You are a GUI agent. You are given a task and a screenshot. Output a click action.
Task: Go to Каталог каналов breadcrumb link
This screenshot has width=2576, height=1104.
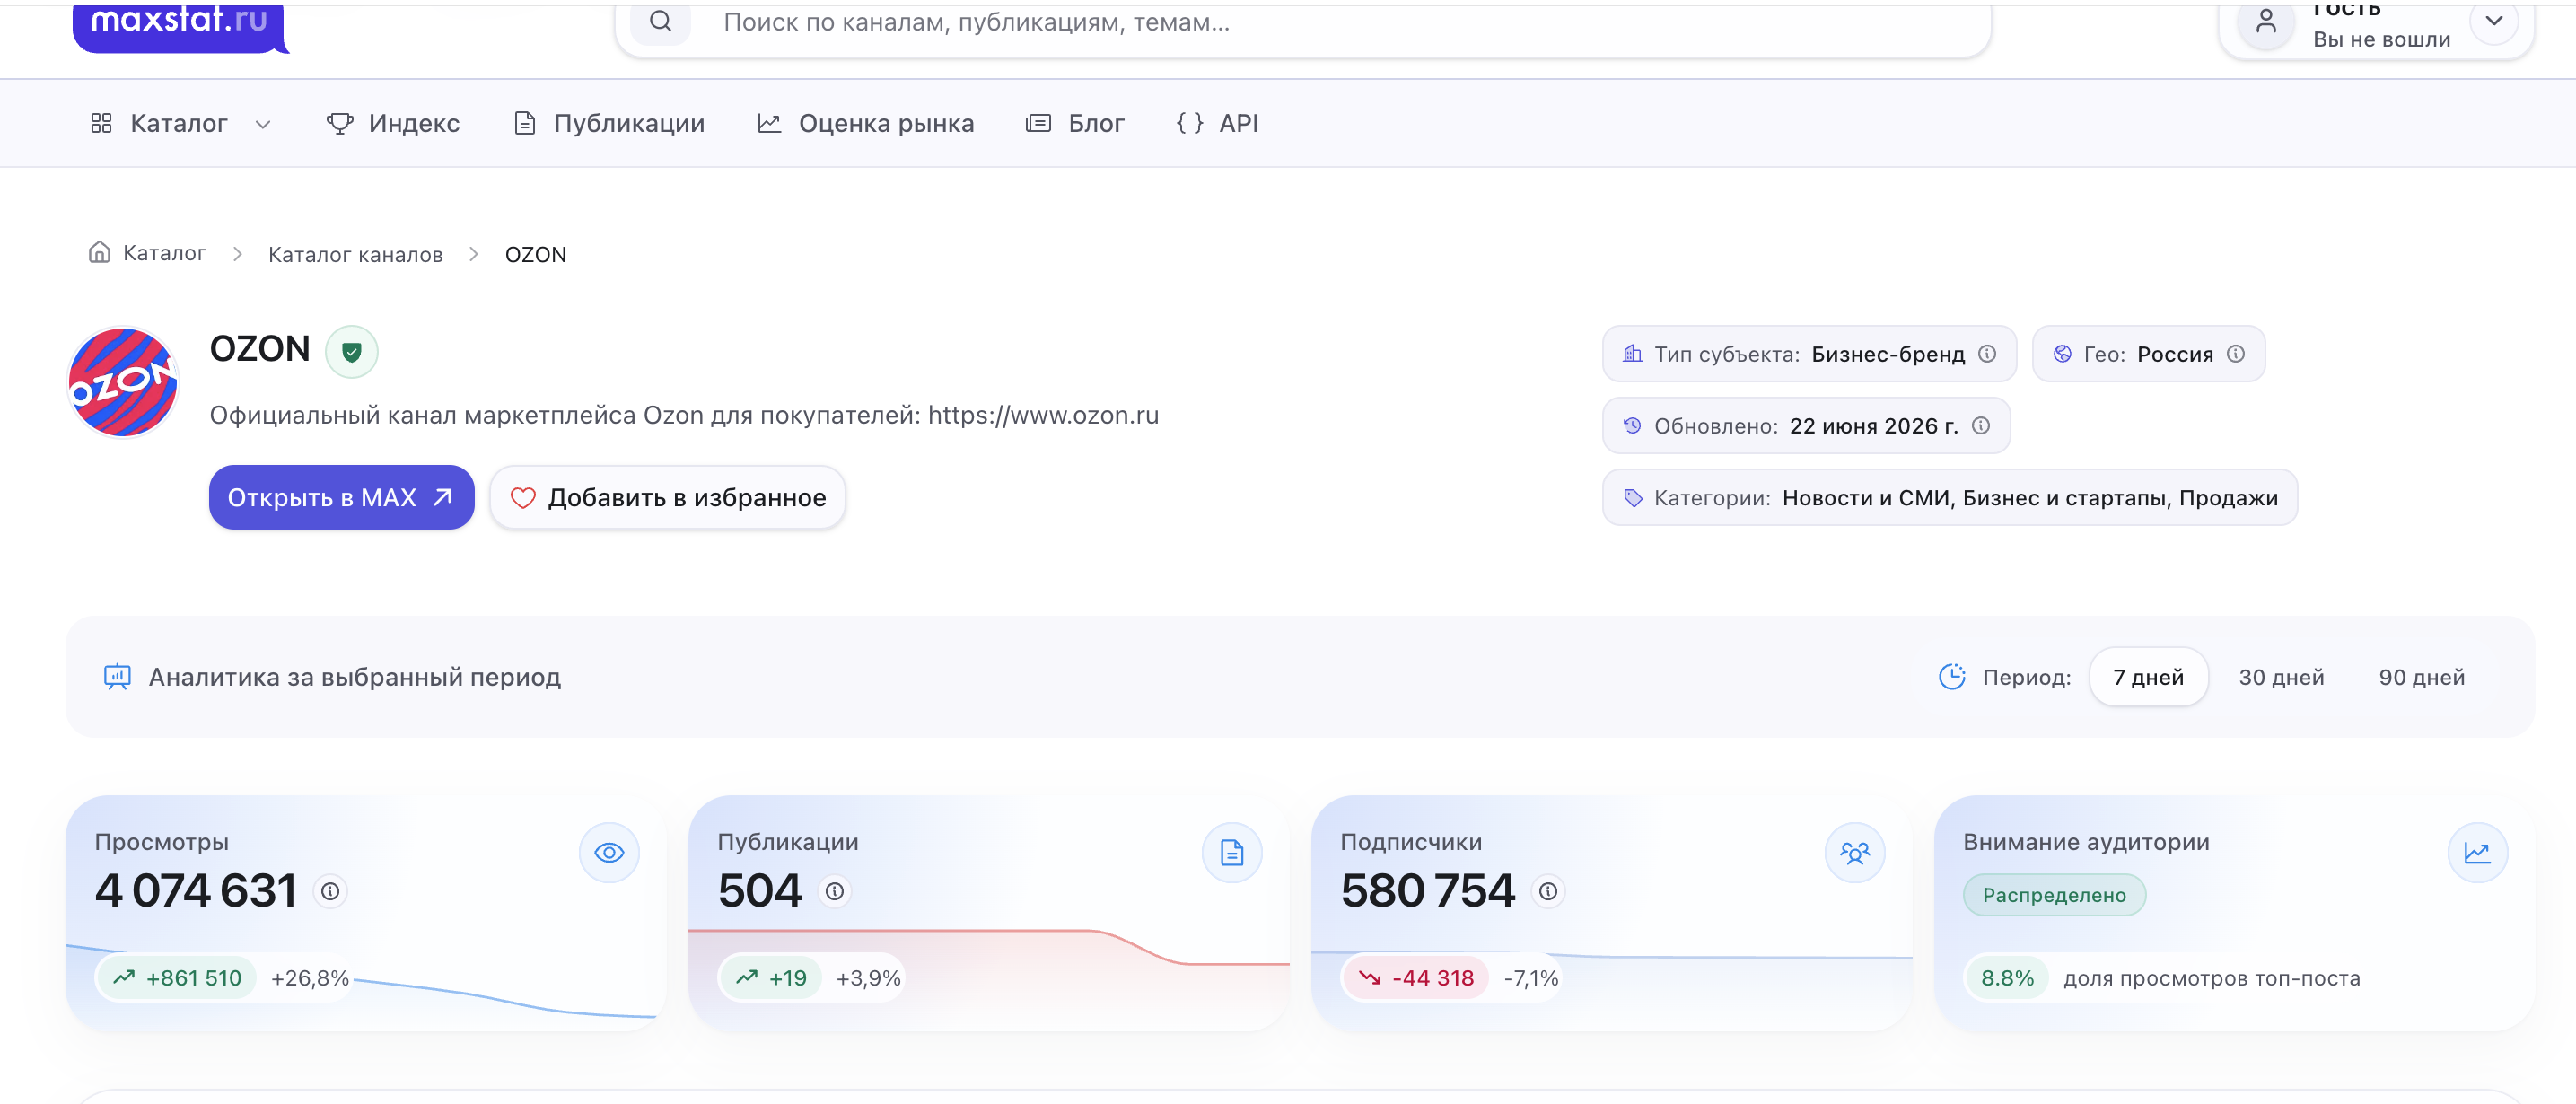click(355, 254)
